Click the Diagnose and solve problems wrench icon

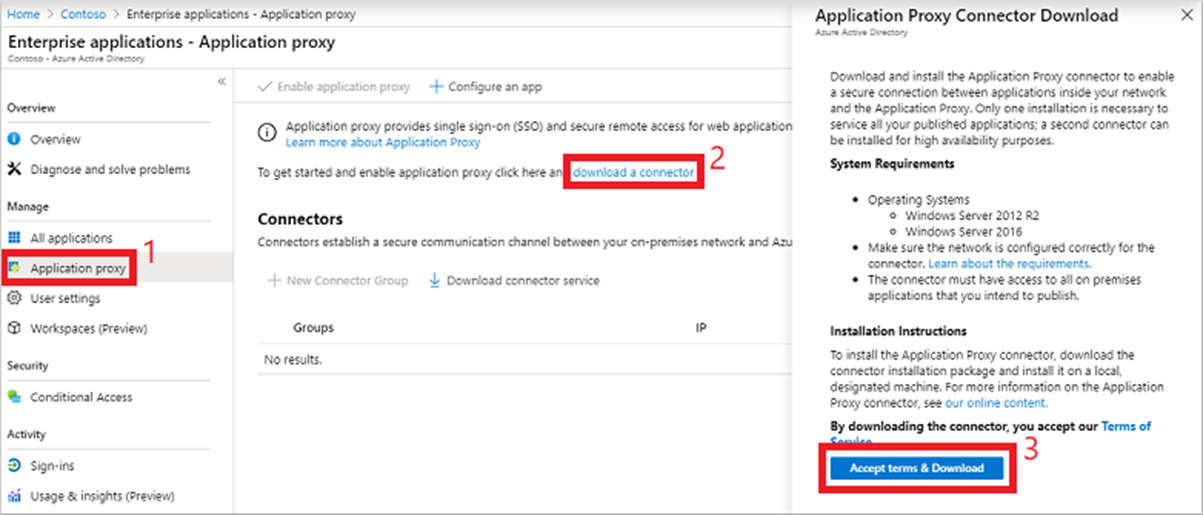(14, 169)
